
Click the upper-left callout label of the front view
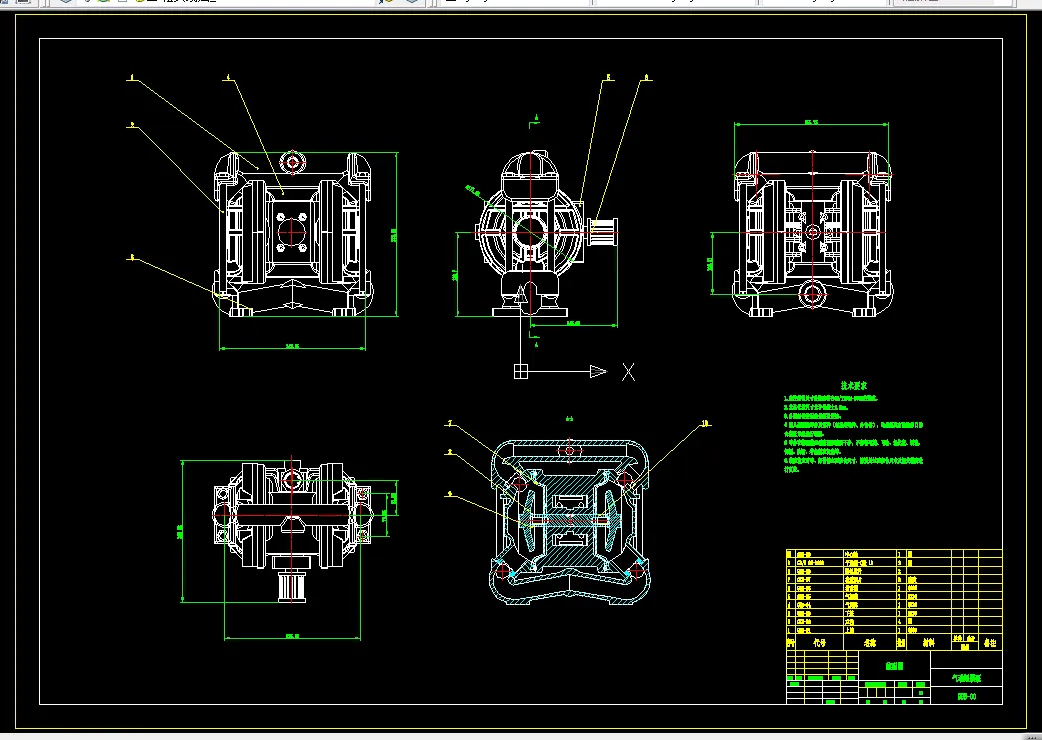(132, 78)
